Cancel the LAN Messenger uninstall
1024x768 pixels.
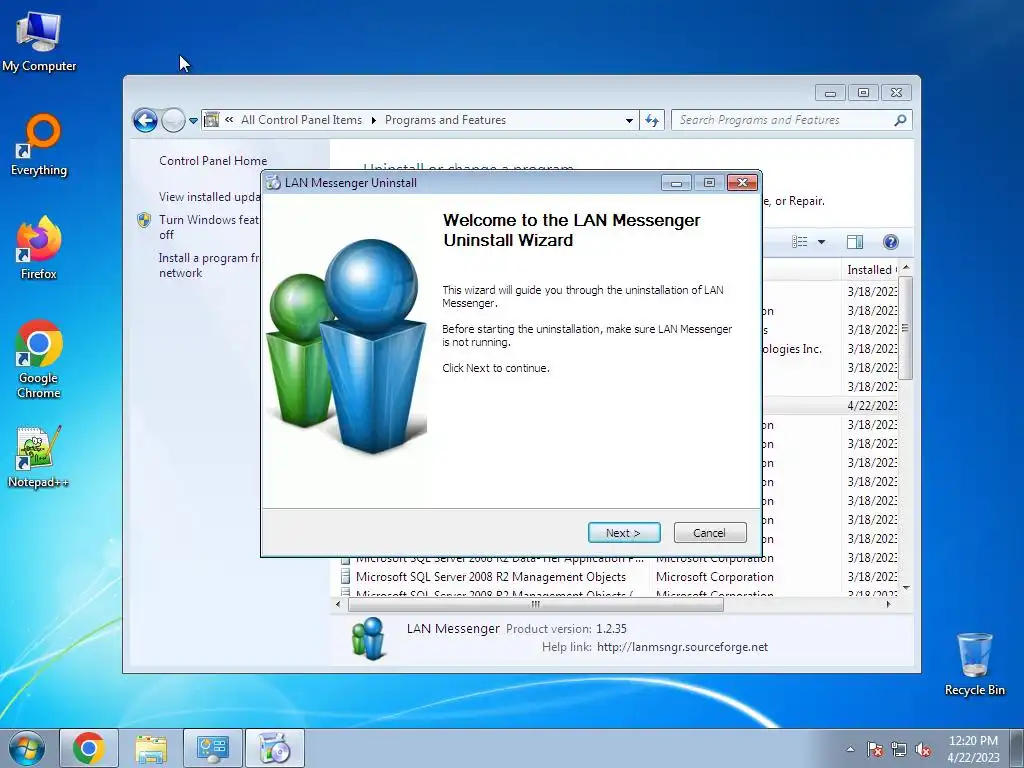710,533
